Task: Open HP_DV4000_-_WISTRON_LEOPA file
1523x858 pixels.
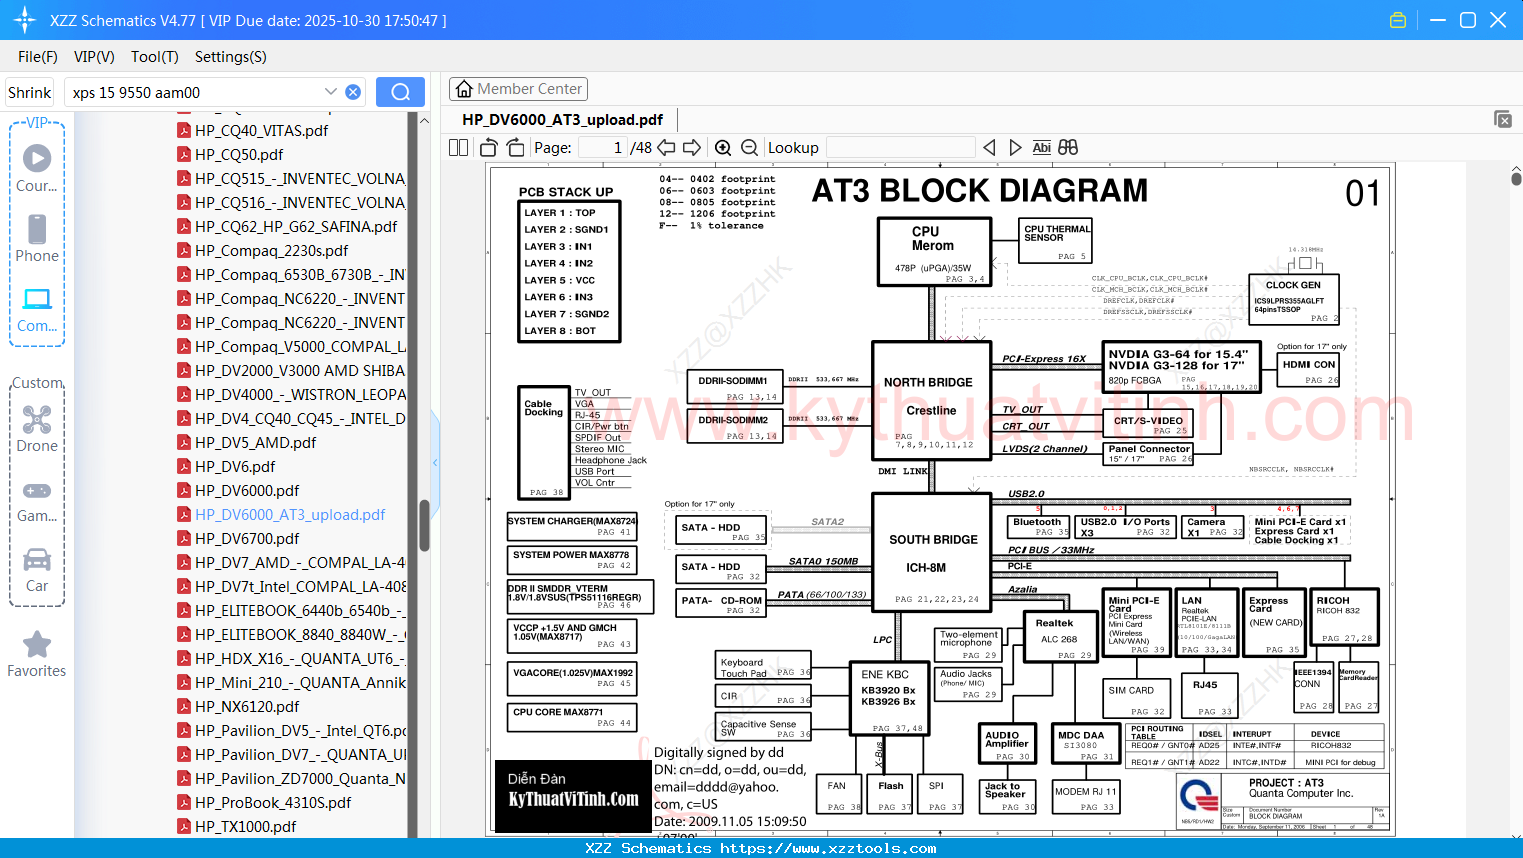Action: (291, 394)
